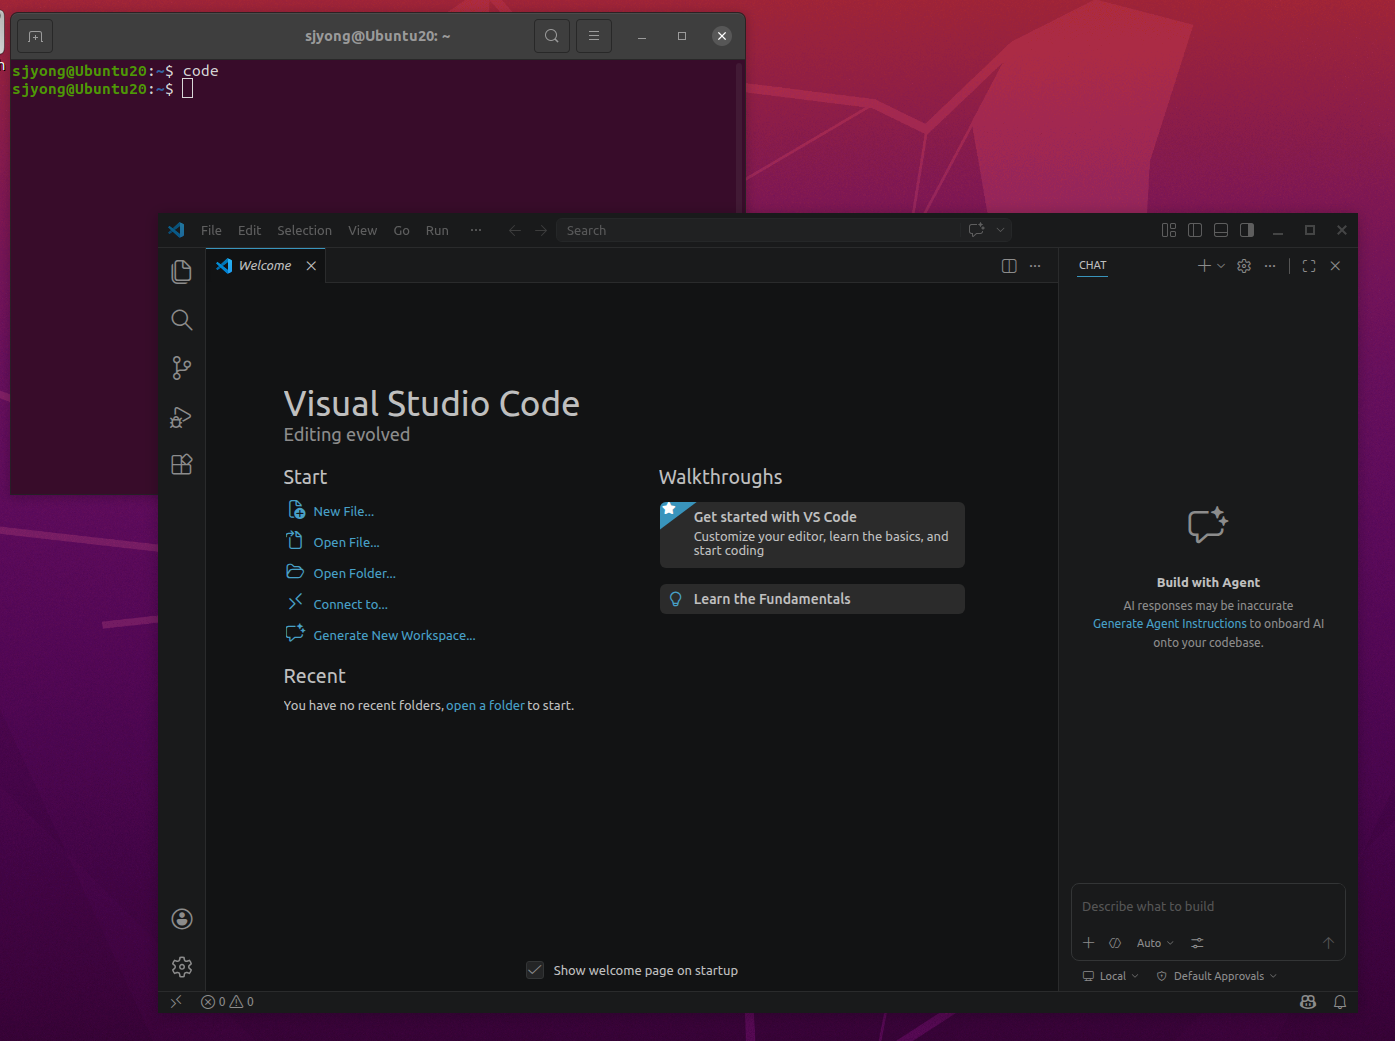Viewport: 1395px width, 1041px height.
Task: Click the VS Code logo in title bar
Action: click(x=176, y=230)
